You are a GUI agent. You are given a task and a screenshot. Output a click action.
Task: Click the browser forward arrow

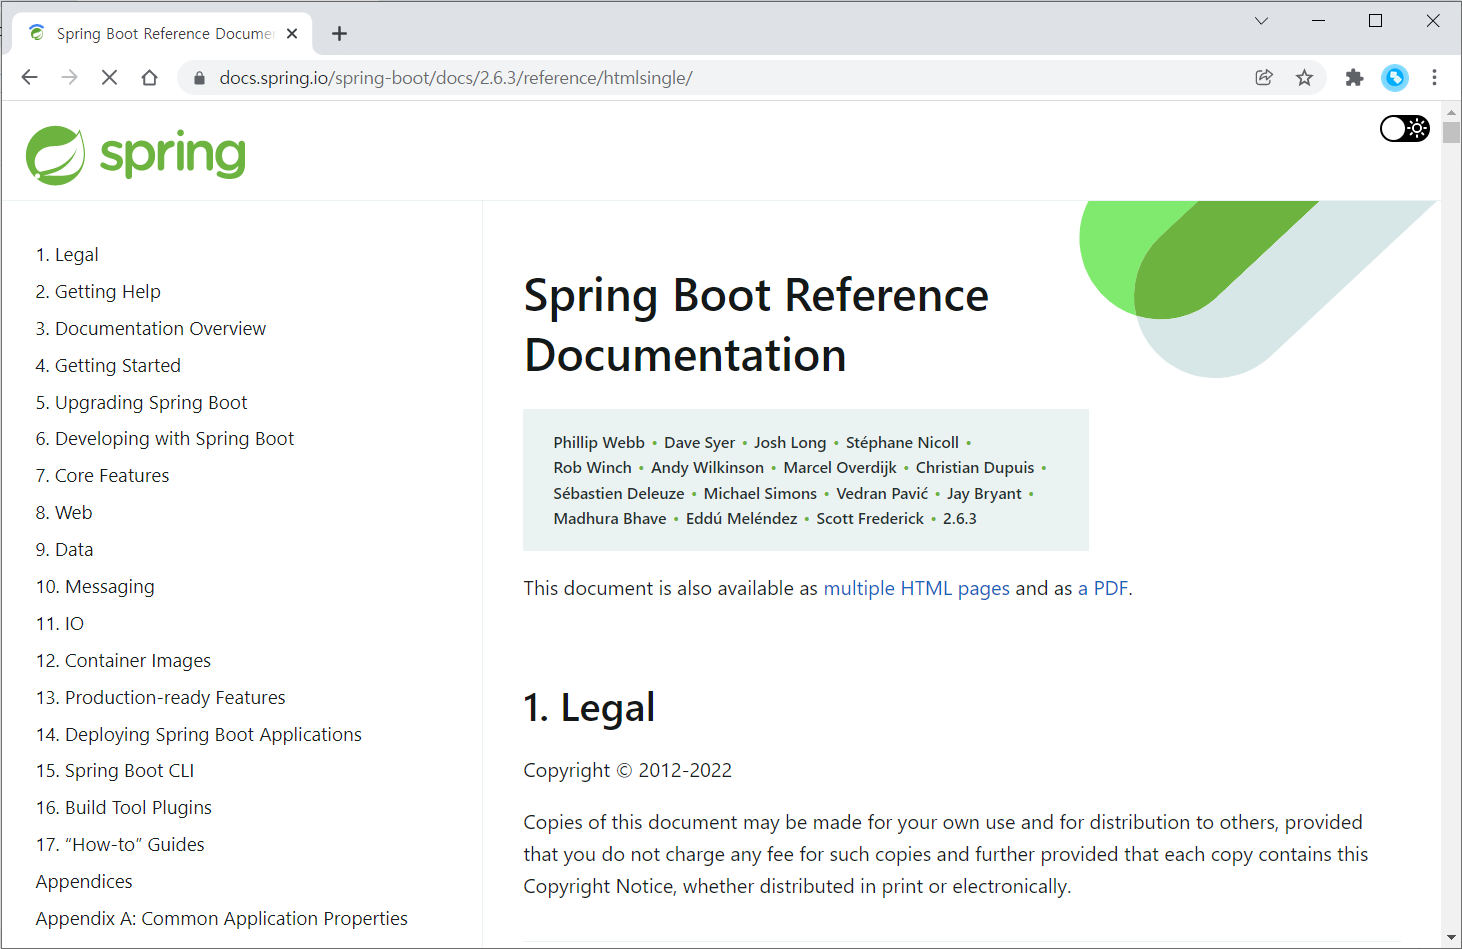point(69,77)
